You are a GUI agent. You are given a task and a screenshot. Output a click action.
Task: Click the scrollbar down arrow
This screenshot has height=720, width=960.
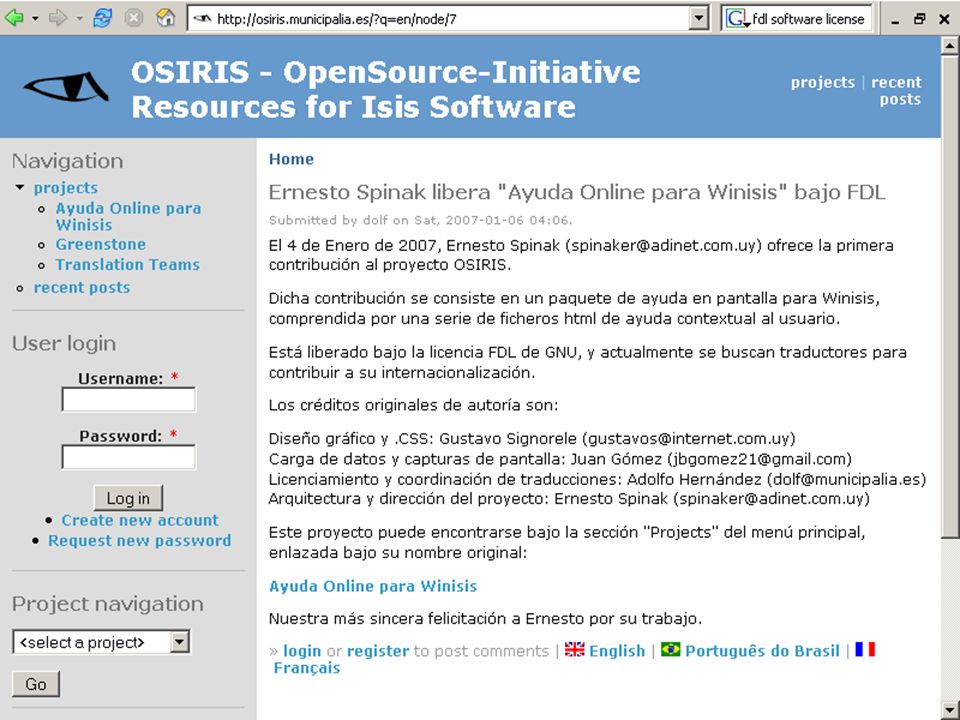(950, 710)
